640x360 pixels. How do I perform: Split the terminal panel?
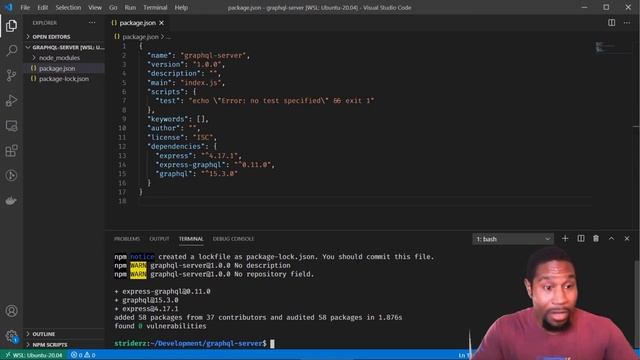(x=580, y=238)
